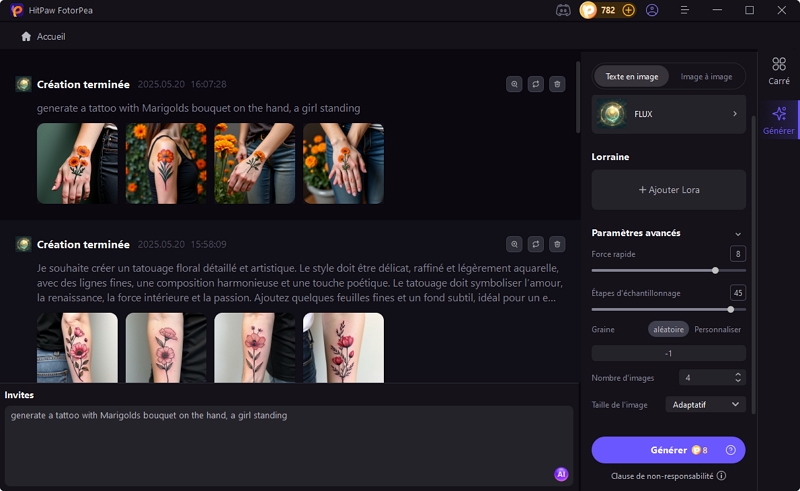Image resolution: width=800 pixels, height=491 pixels.
Task: Click the settings panel vertical scrollbar
Action: click(753, 264)
